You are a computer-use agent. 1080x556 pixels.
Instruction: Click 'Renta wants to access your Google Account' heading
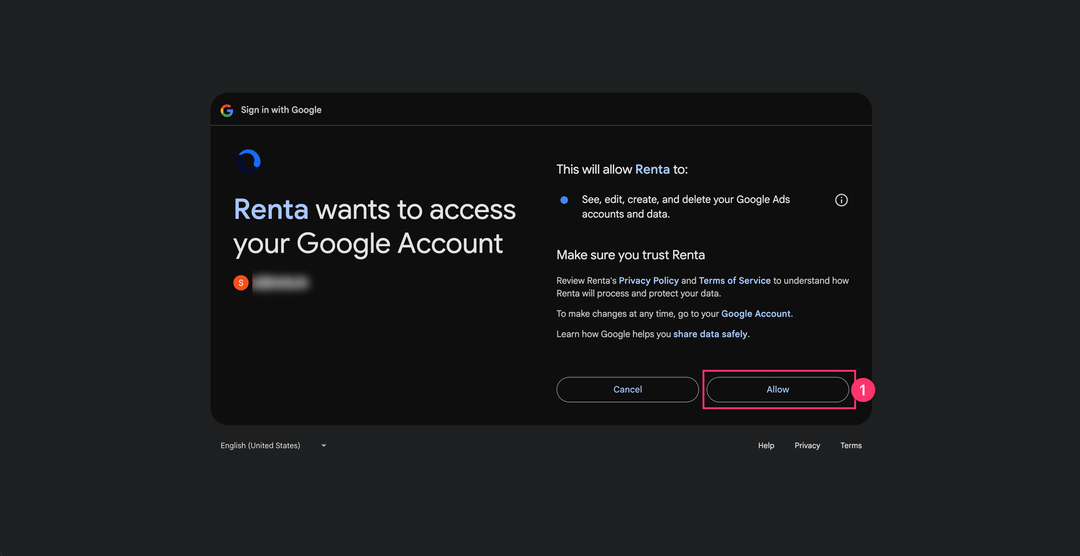point(375,227)
